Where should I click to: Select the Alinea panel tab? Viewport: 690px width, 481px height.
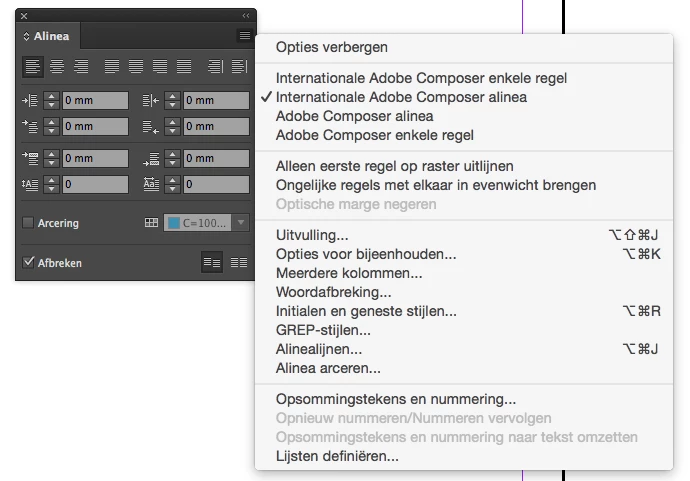pyautogui.click(x=48, y=36)
